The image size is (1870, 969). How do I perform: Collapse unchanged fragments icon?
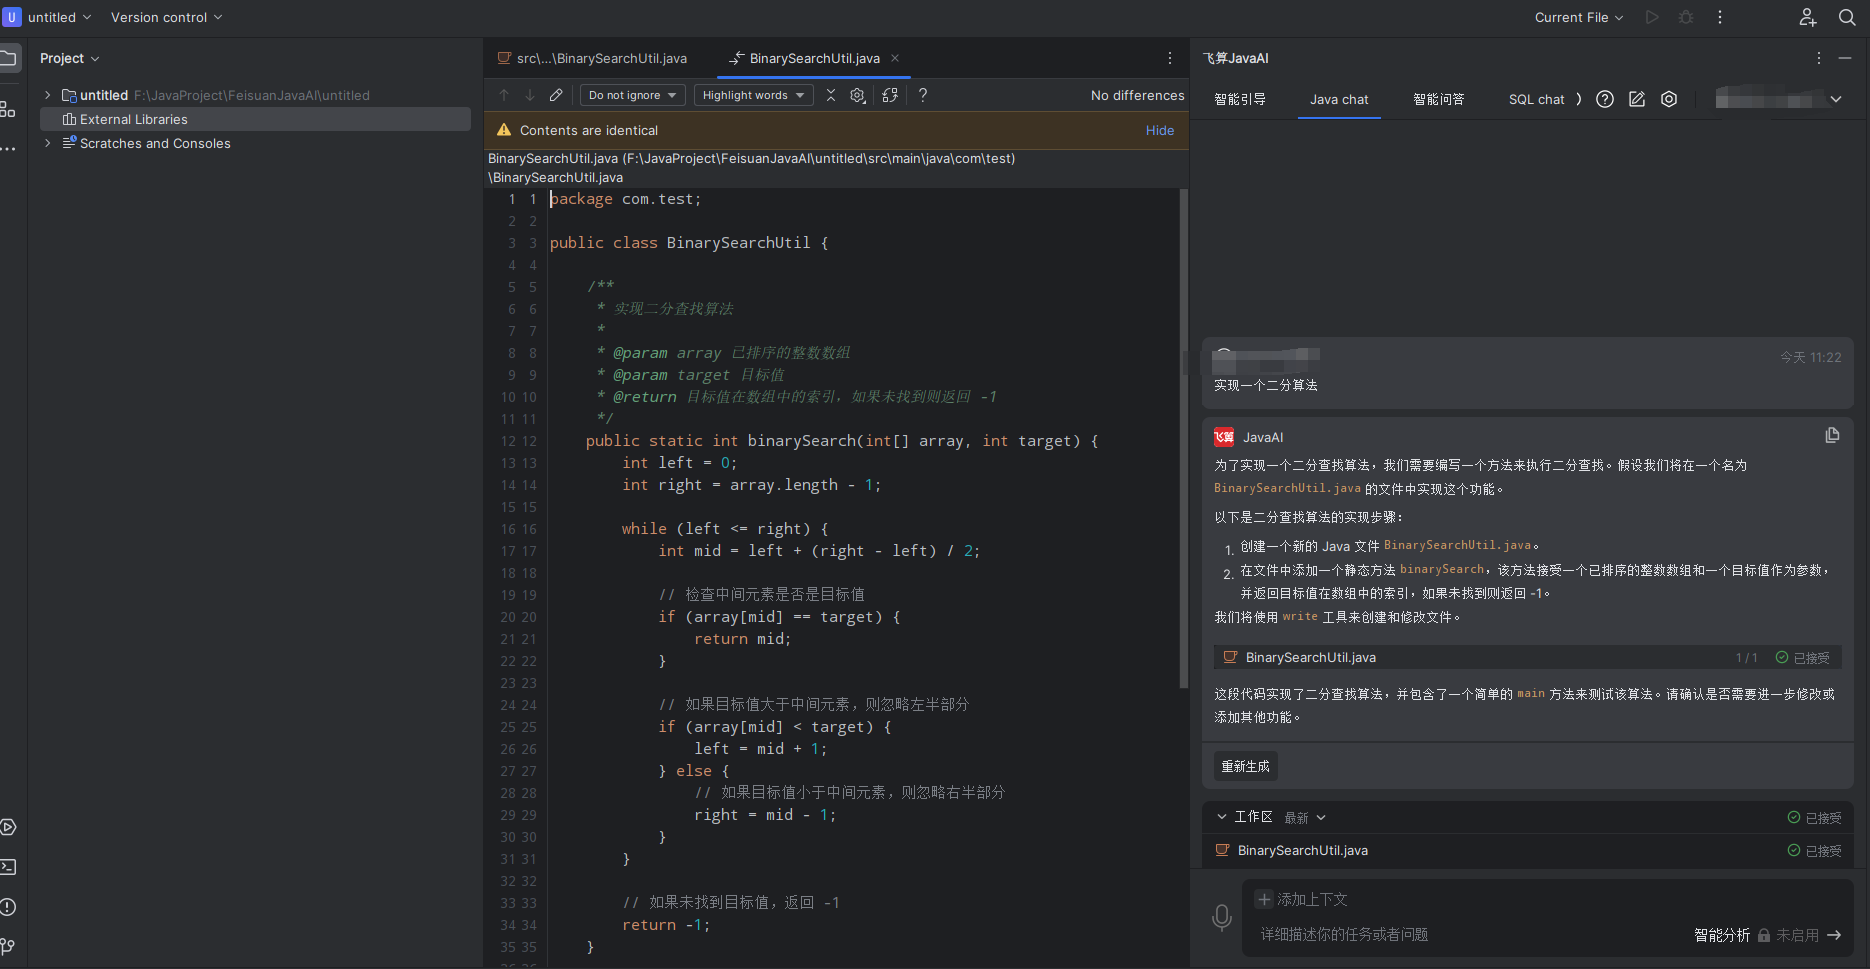tap(831, 95)
